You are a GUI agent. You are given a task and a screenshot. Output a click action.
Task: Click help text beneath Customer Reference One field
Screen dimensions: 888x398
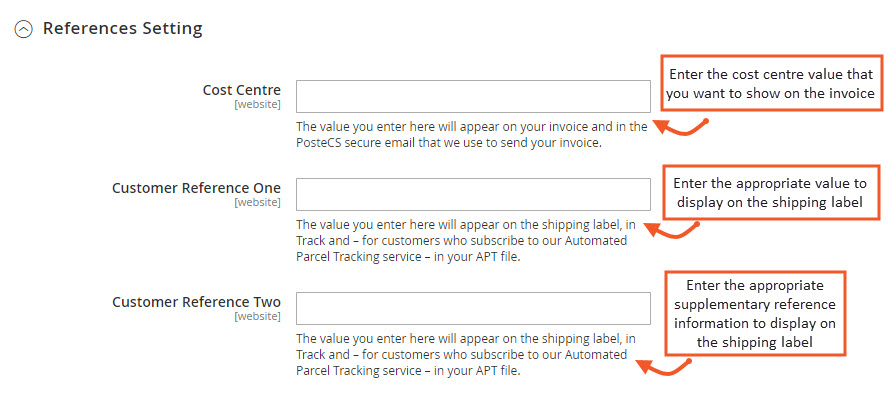pyautogui.click(x=466, y=241)
